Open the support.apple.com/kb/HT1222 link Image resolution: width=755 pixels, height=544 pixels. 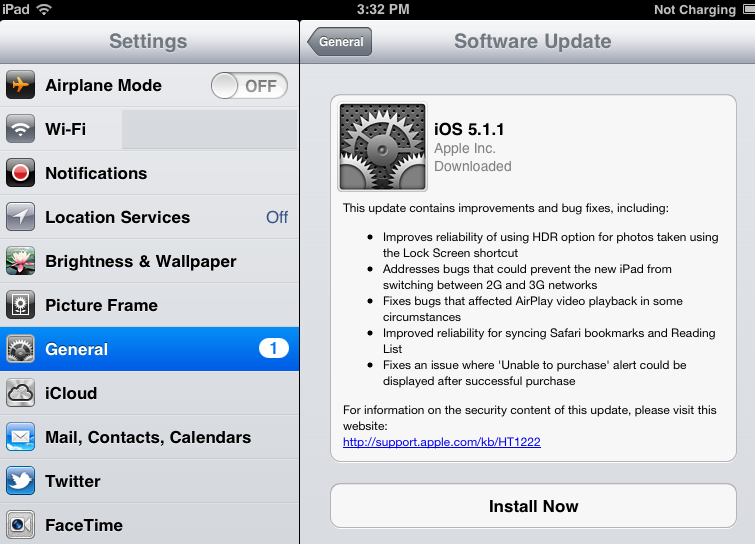[442, 442]
